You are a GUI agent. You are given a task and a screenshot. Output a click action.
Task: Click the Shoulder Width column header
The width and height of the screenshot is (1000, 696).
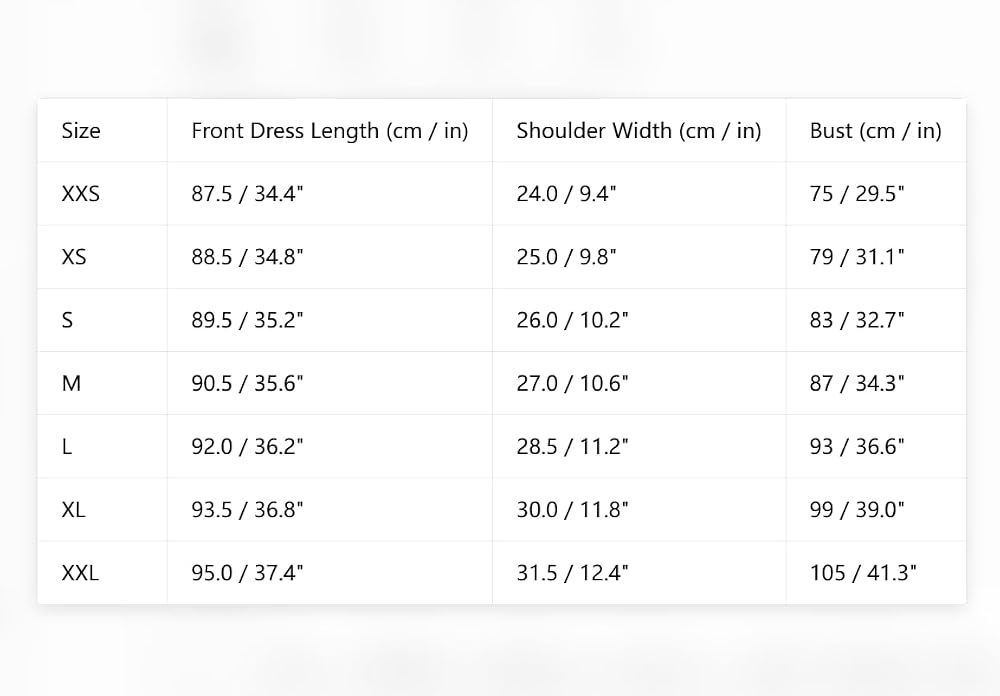pyautogui.click(x=638, y=130)
